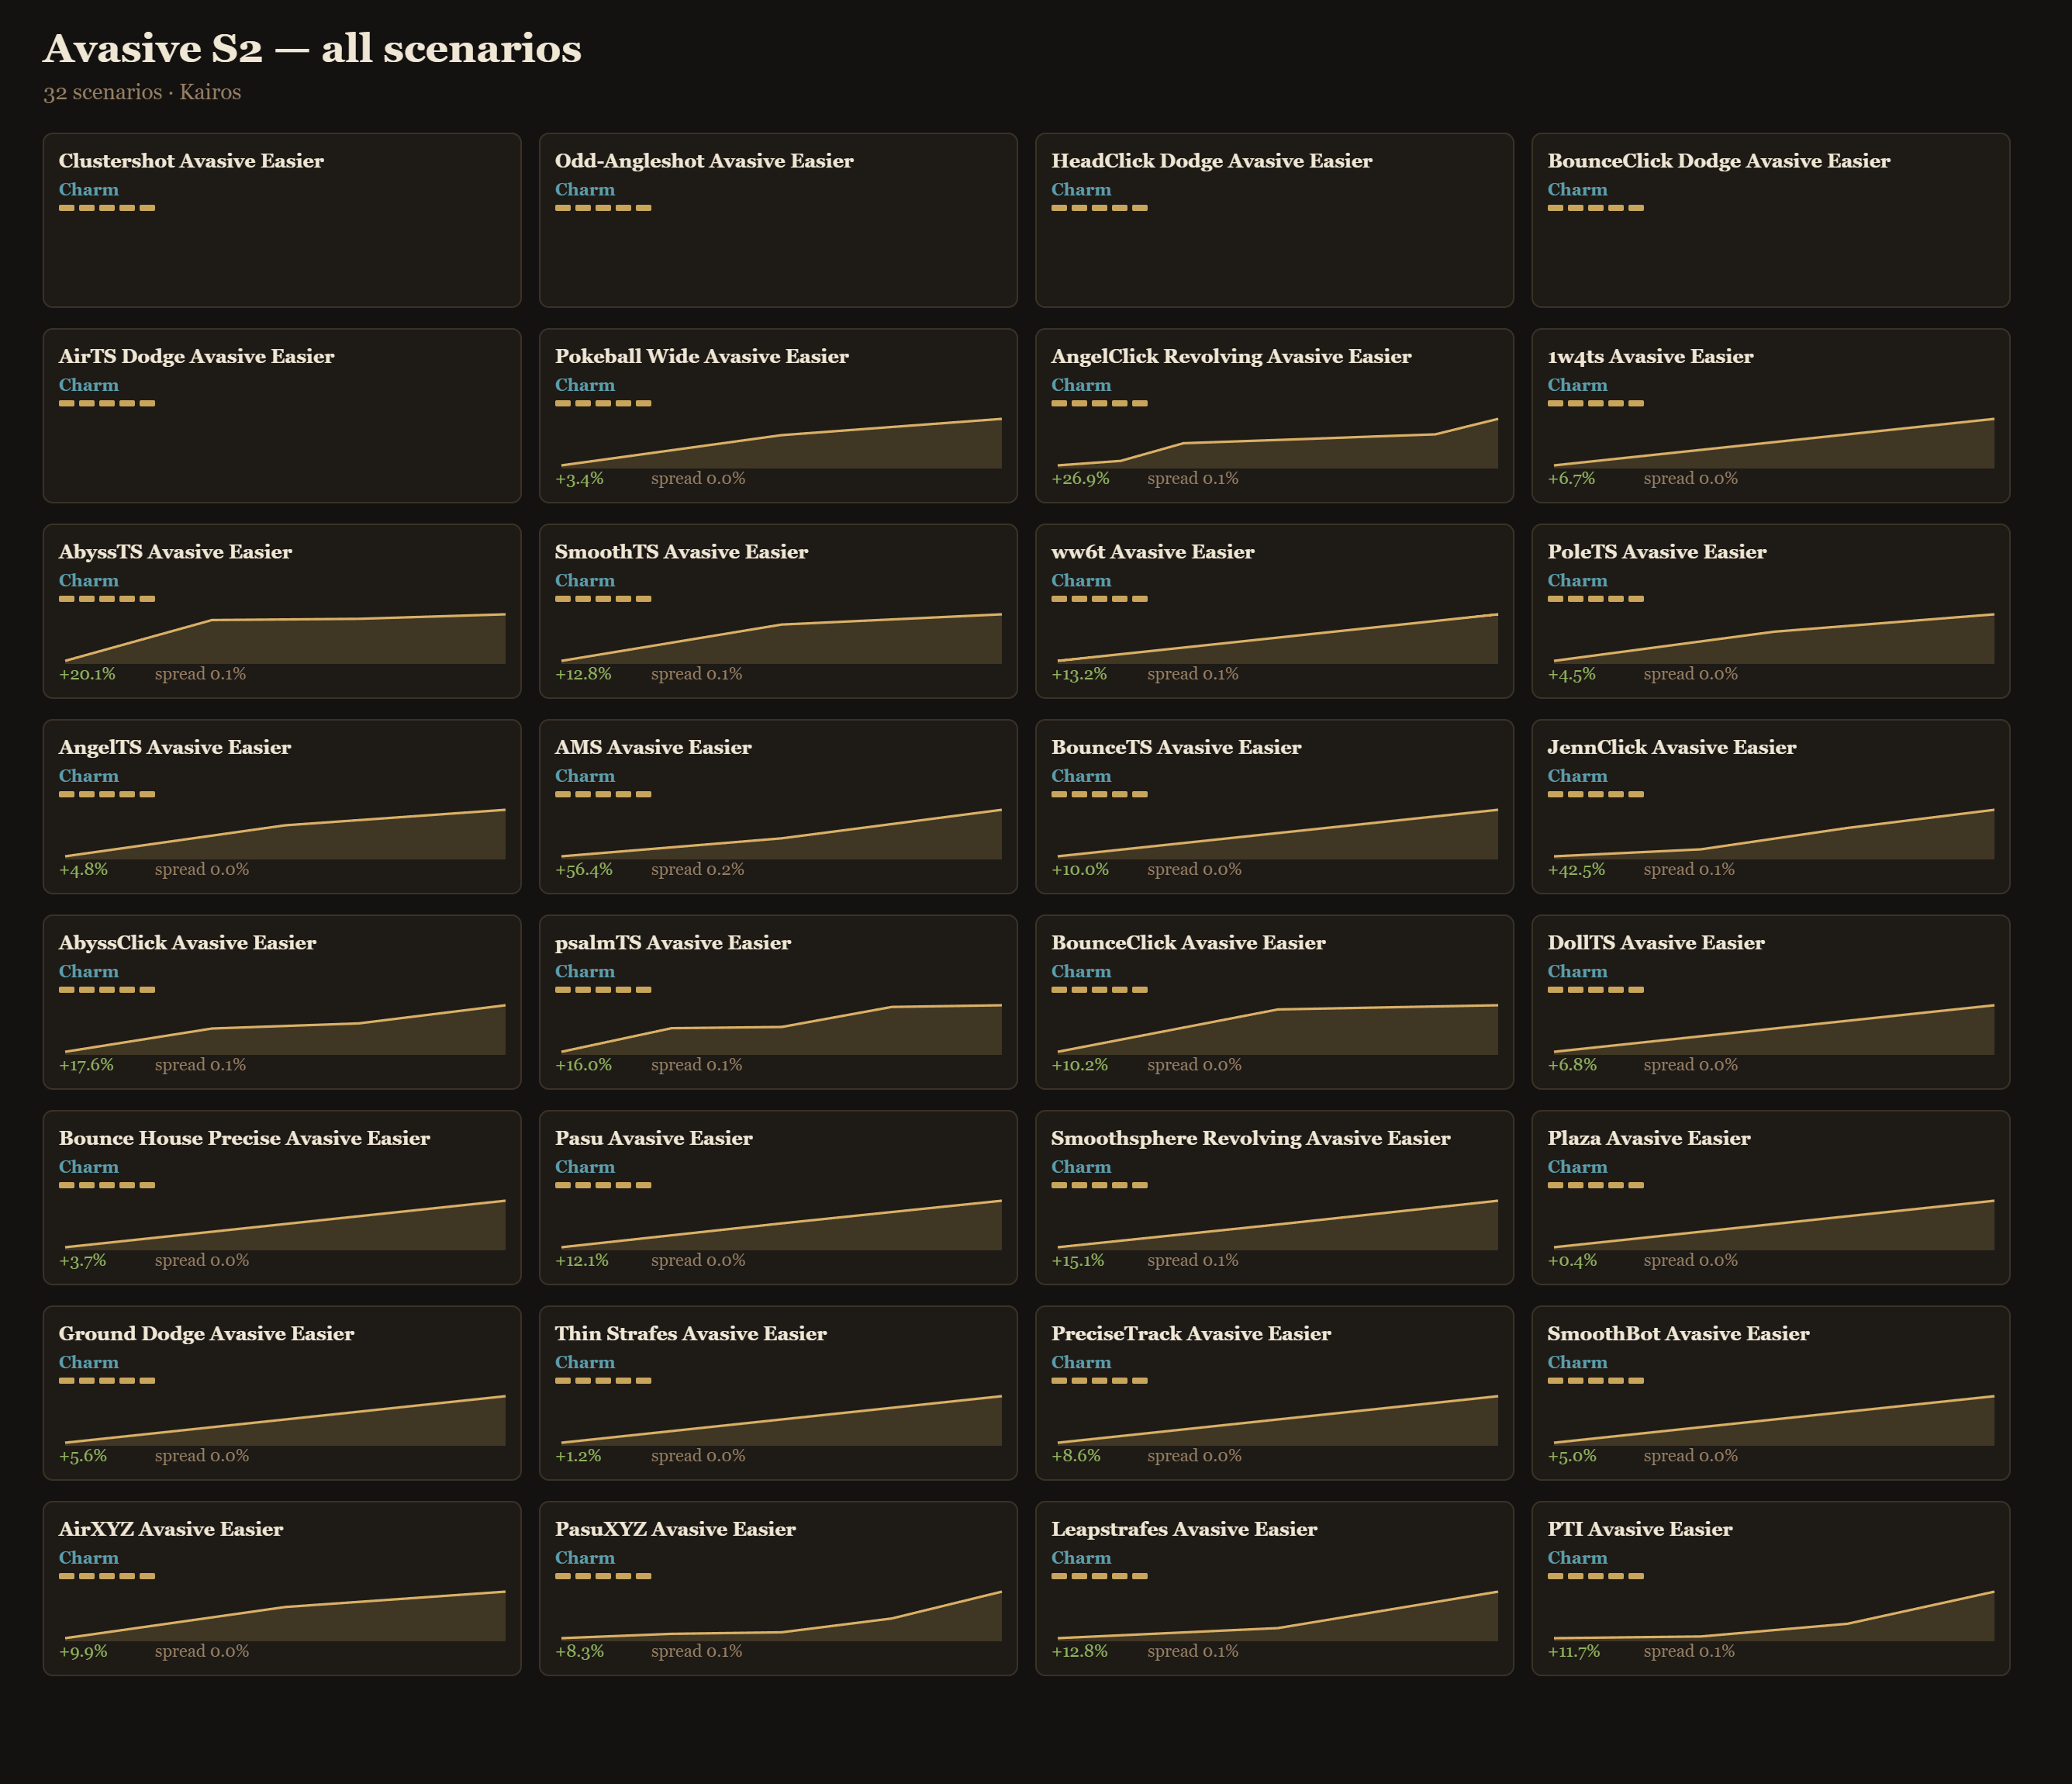Click the 1w4ts Avasive Easier scenario title
The width and height of the screenshot is (2072, 1784).
[1650, 356]
